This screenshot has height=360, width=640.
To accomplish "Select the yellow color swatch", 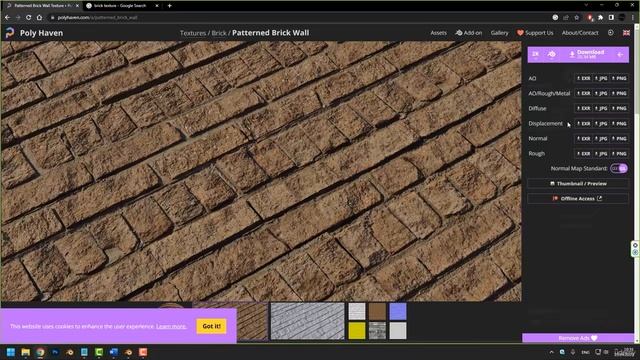I will click(357, 331).
